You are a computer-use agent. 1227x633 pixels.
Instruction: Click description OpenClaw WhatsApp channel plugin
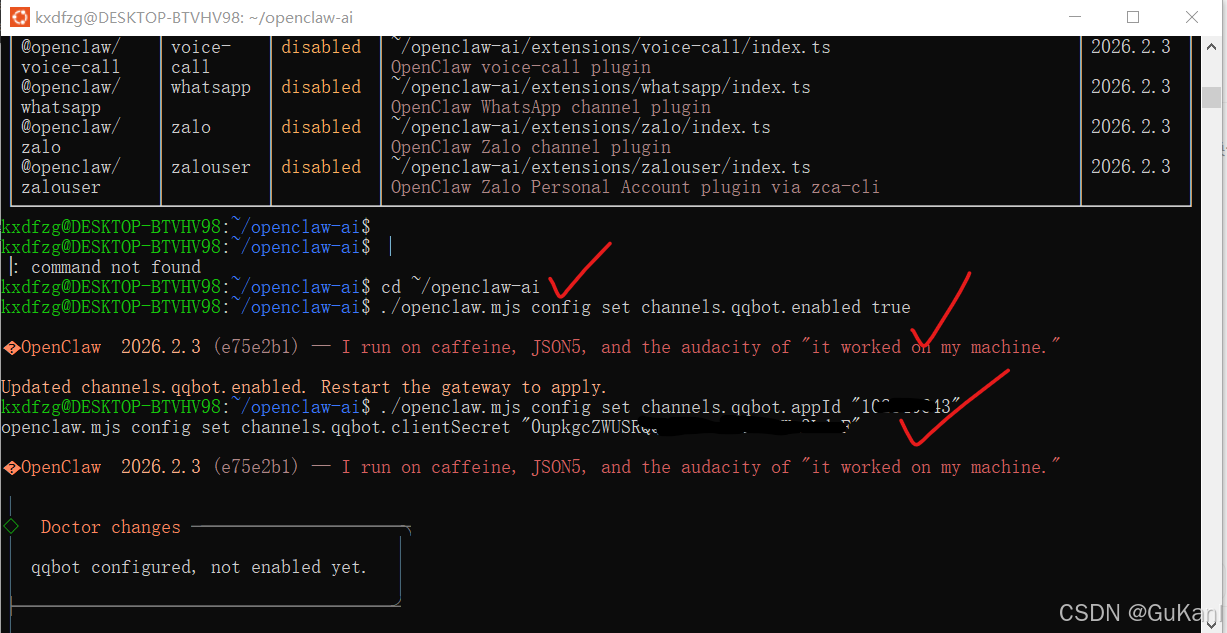[551, 107]
